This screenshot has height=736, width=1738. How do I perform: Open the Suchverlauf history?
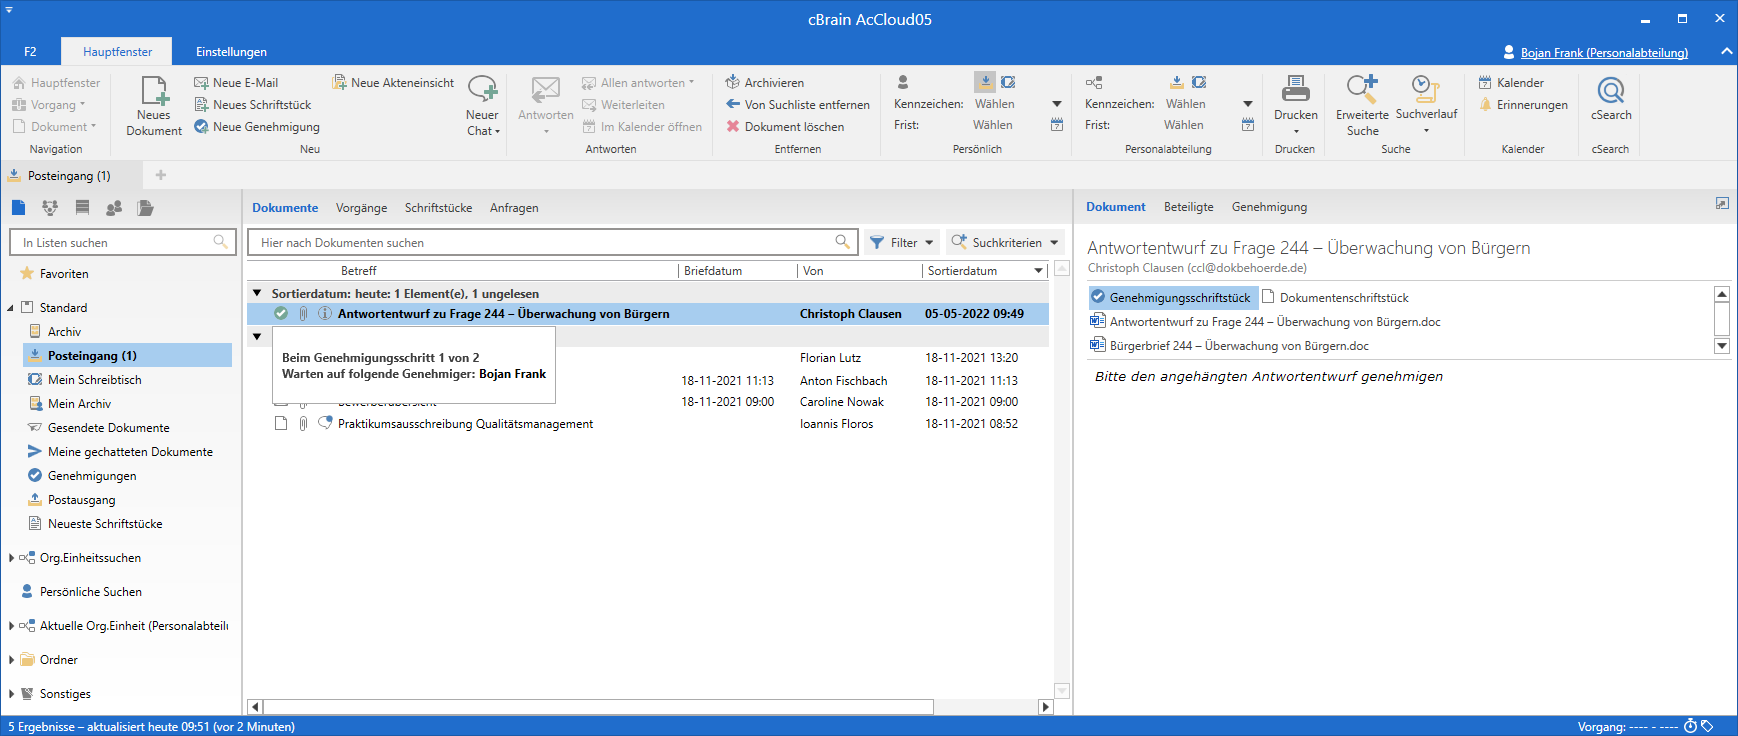click(1426, 105)
